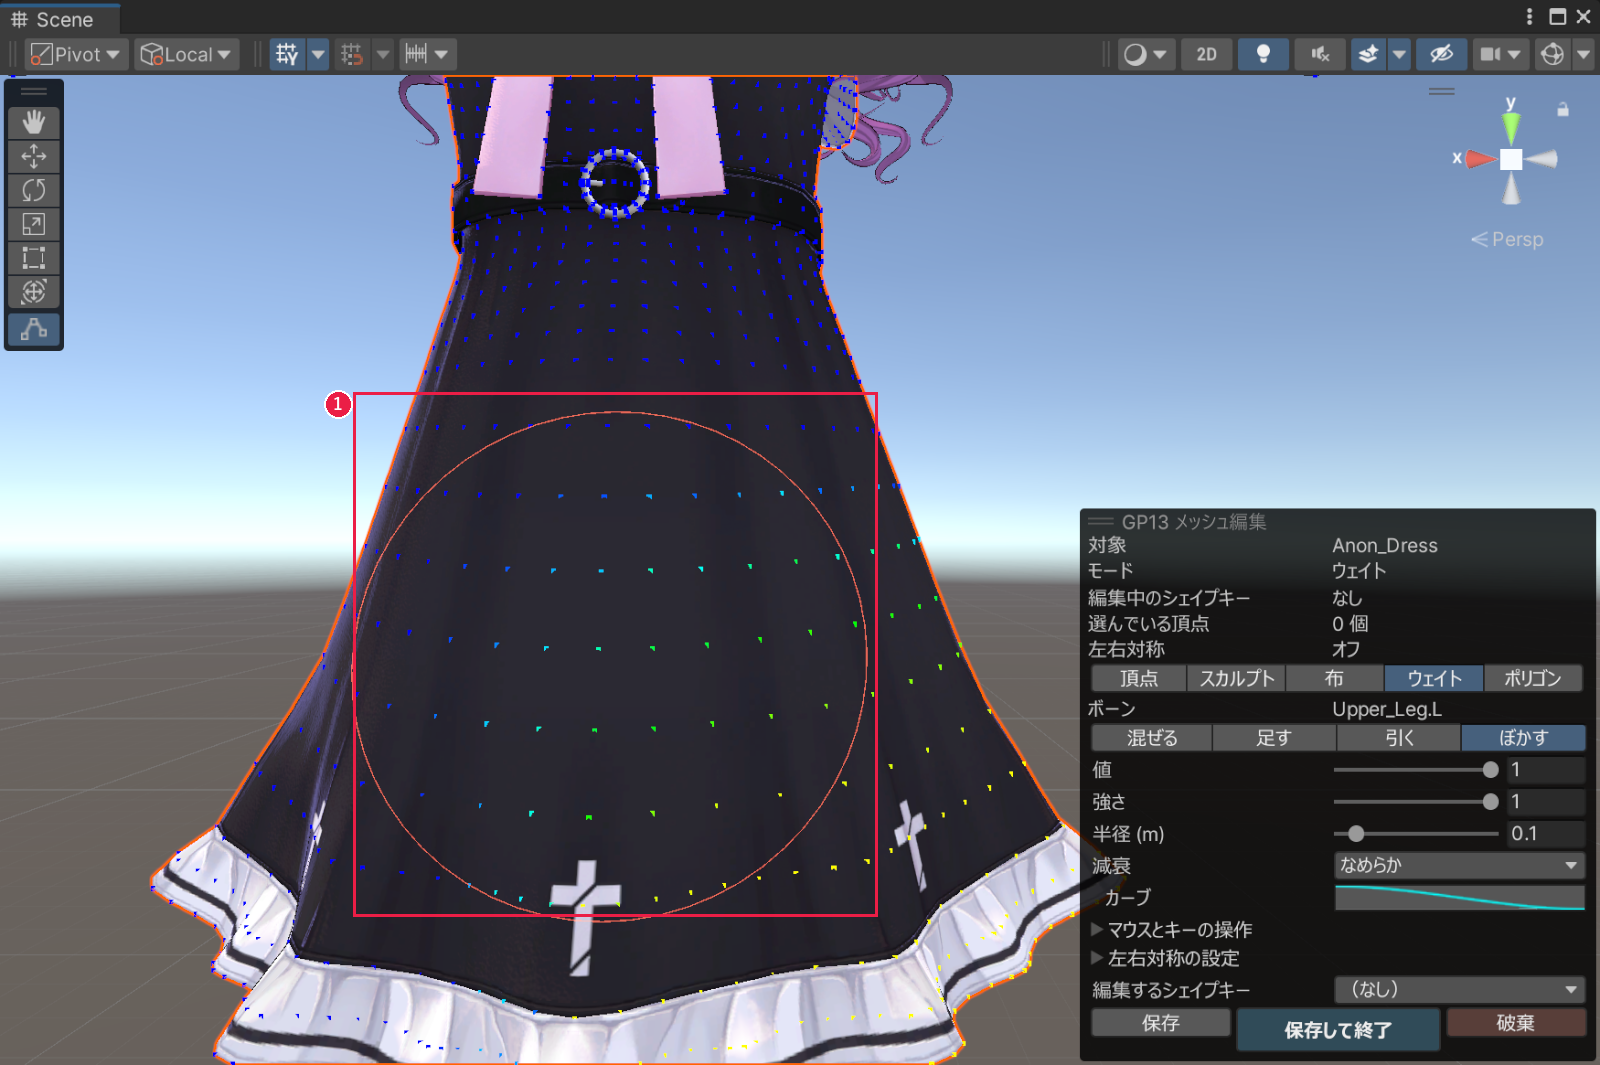Open the Scene tab options menu

(x=1529, y=16)
